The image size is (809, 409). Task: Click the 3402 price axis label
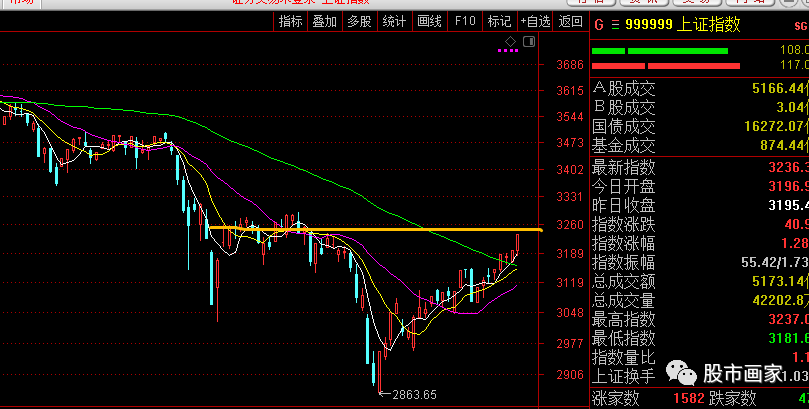click(570, 169)
